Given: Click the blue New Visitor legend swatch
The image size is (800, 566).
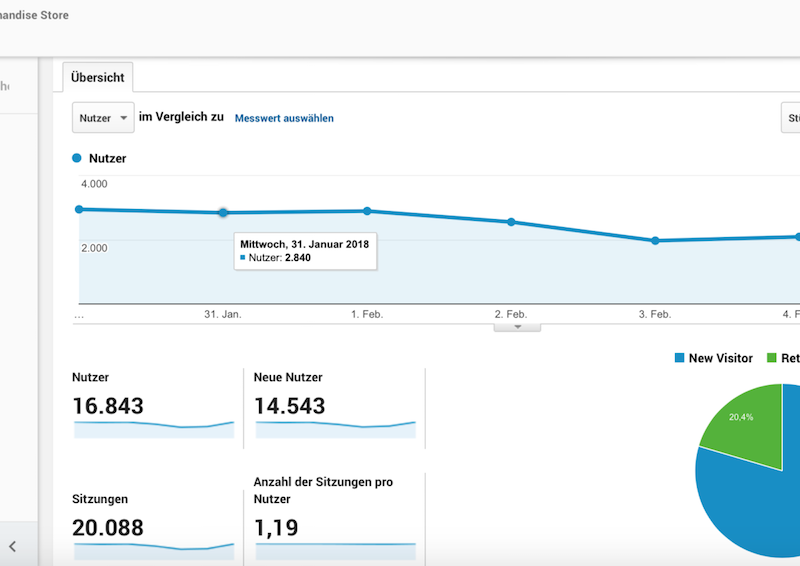Looking at the screenshot, I should (x=680, y=358).
